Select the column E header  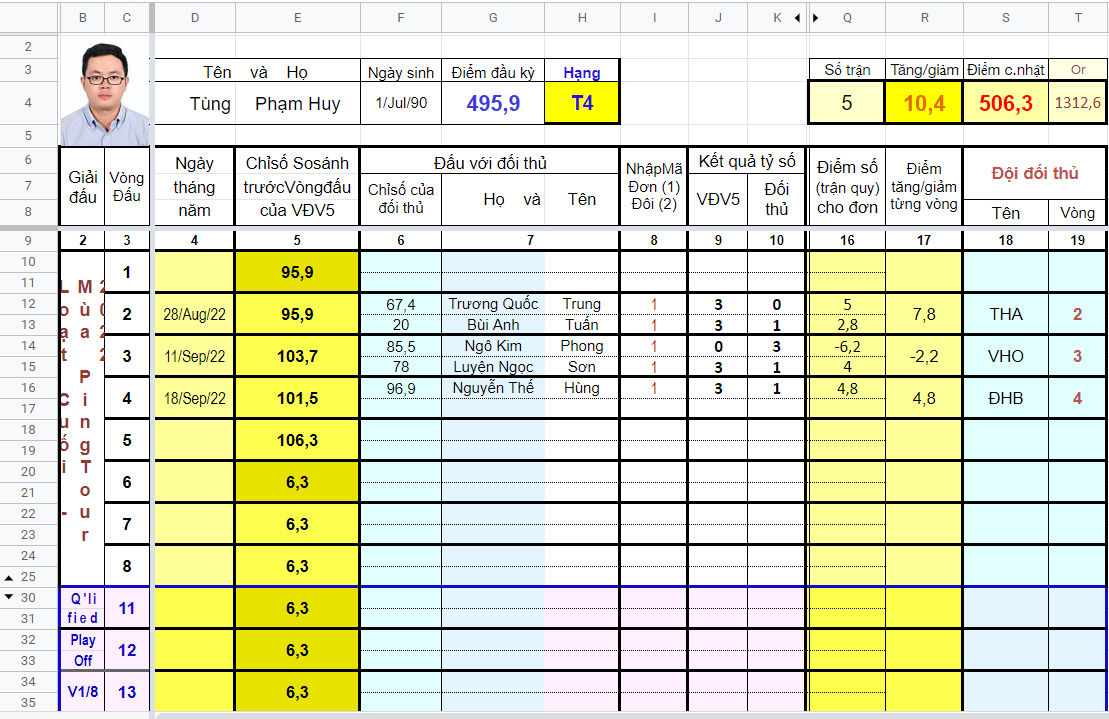(x=297, y=18)
